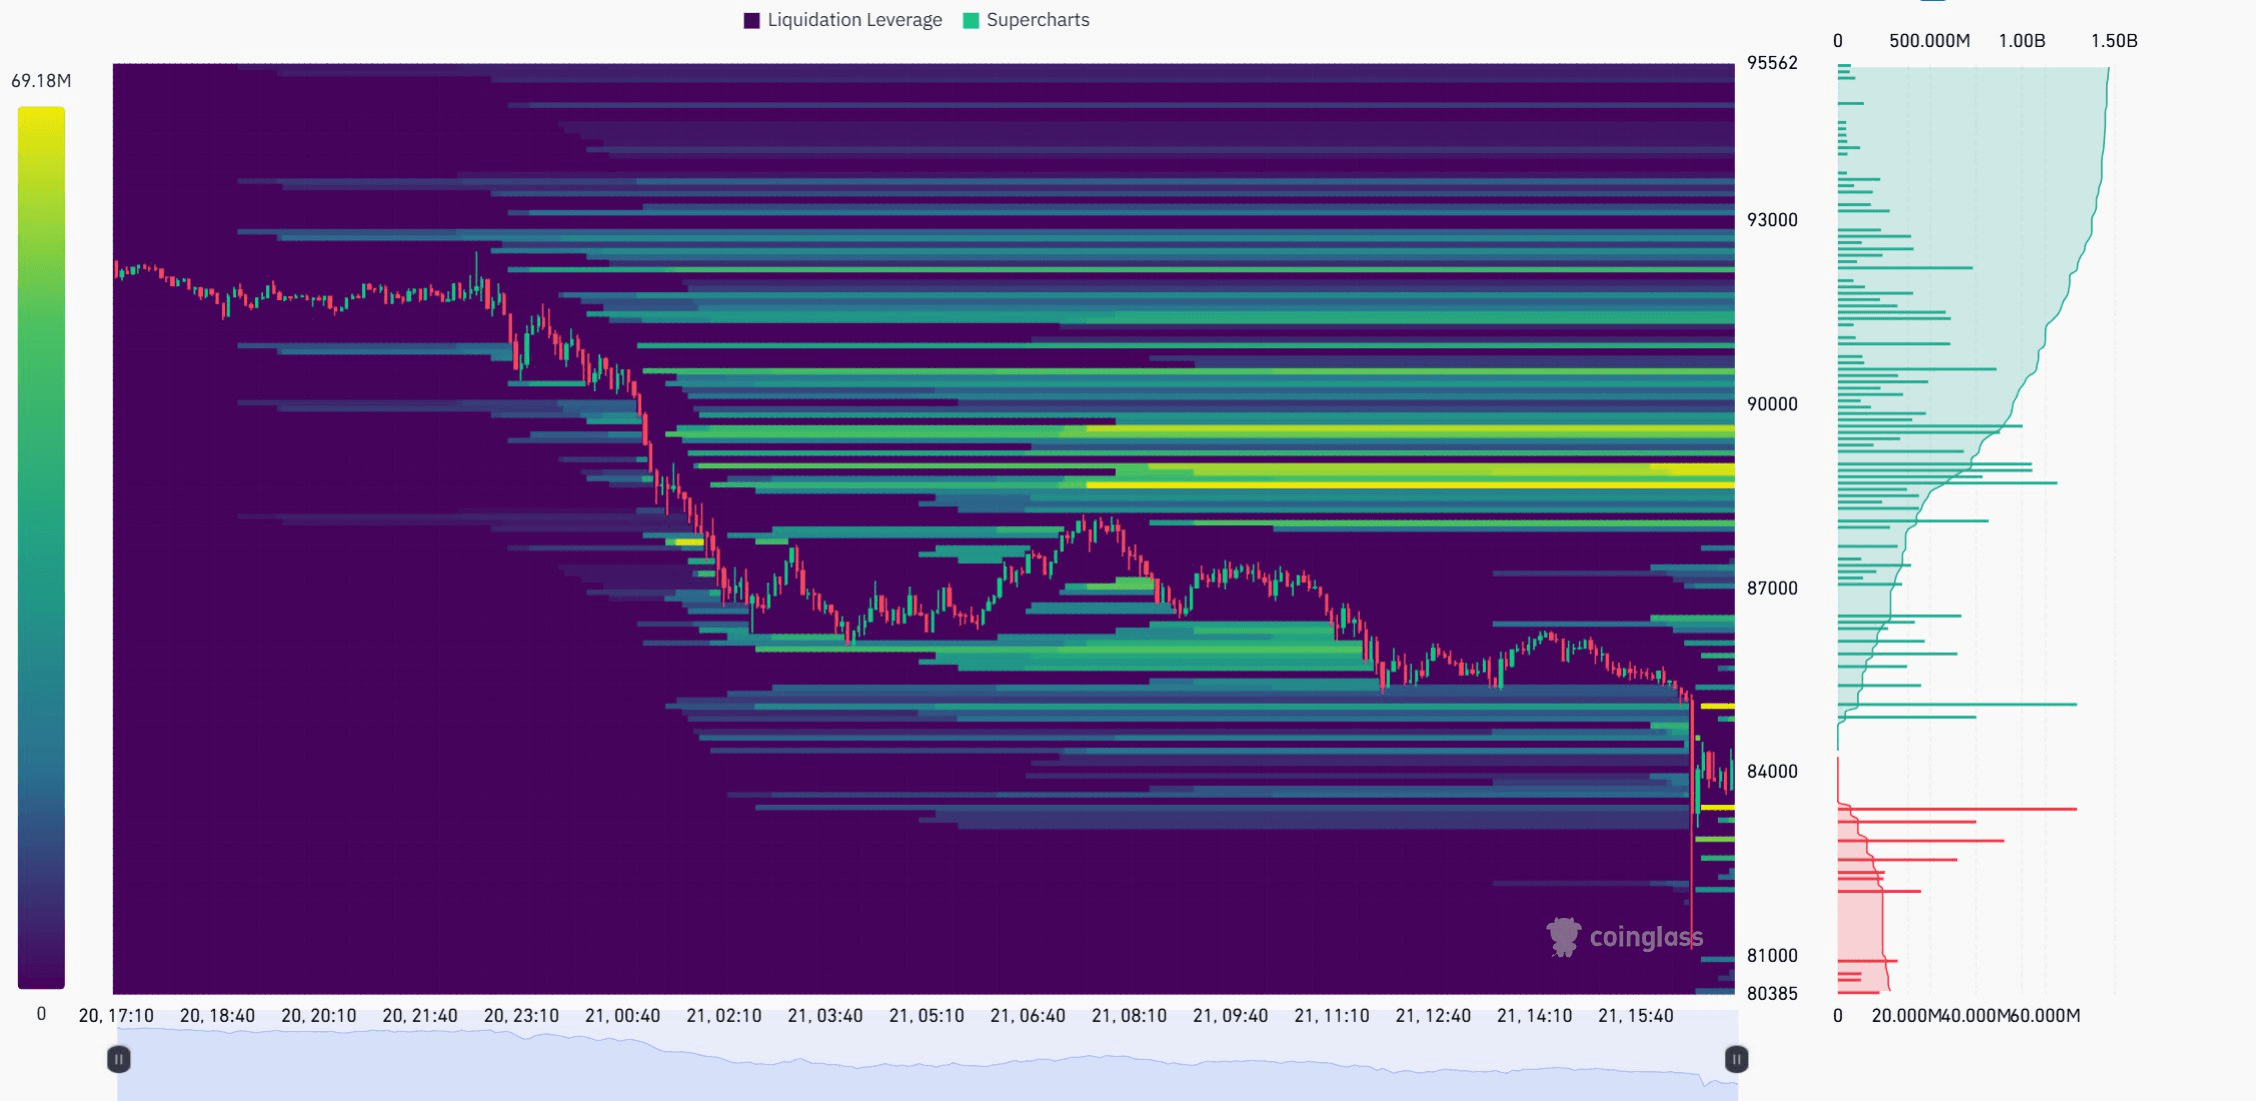The height and width of the screenshot is (1101, 2256).
Task: Click the 90000 price axis label
Action: (1771, 404)
